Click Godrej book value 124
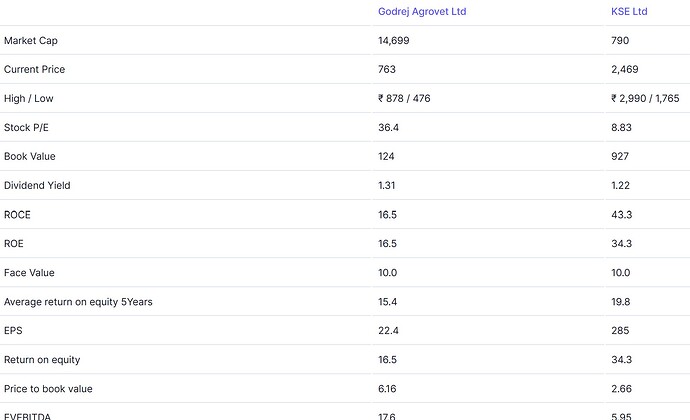Screen dimensions: 690x420 [x=386, y=156]
